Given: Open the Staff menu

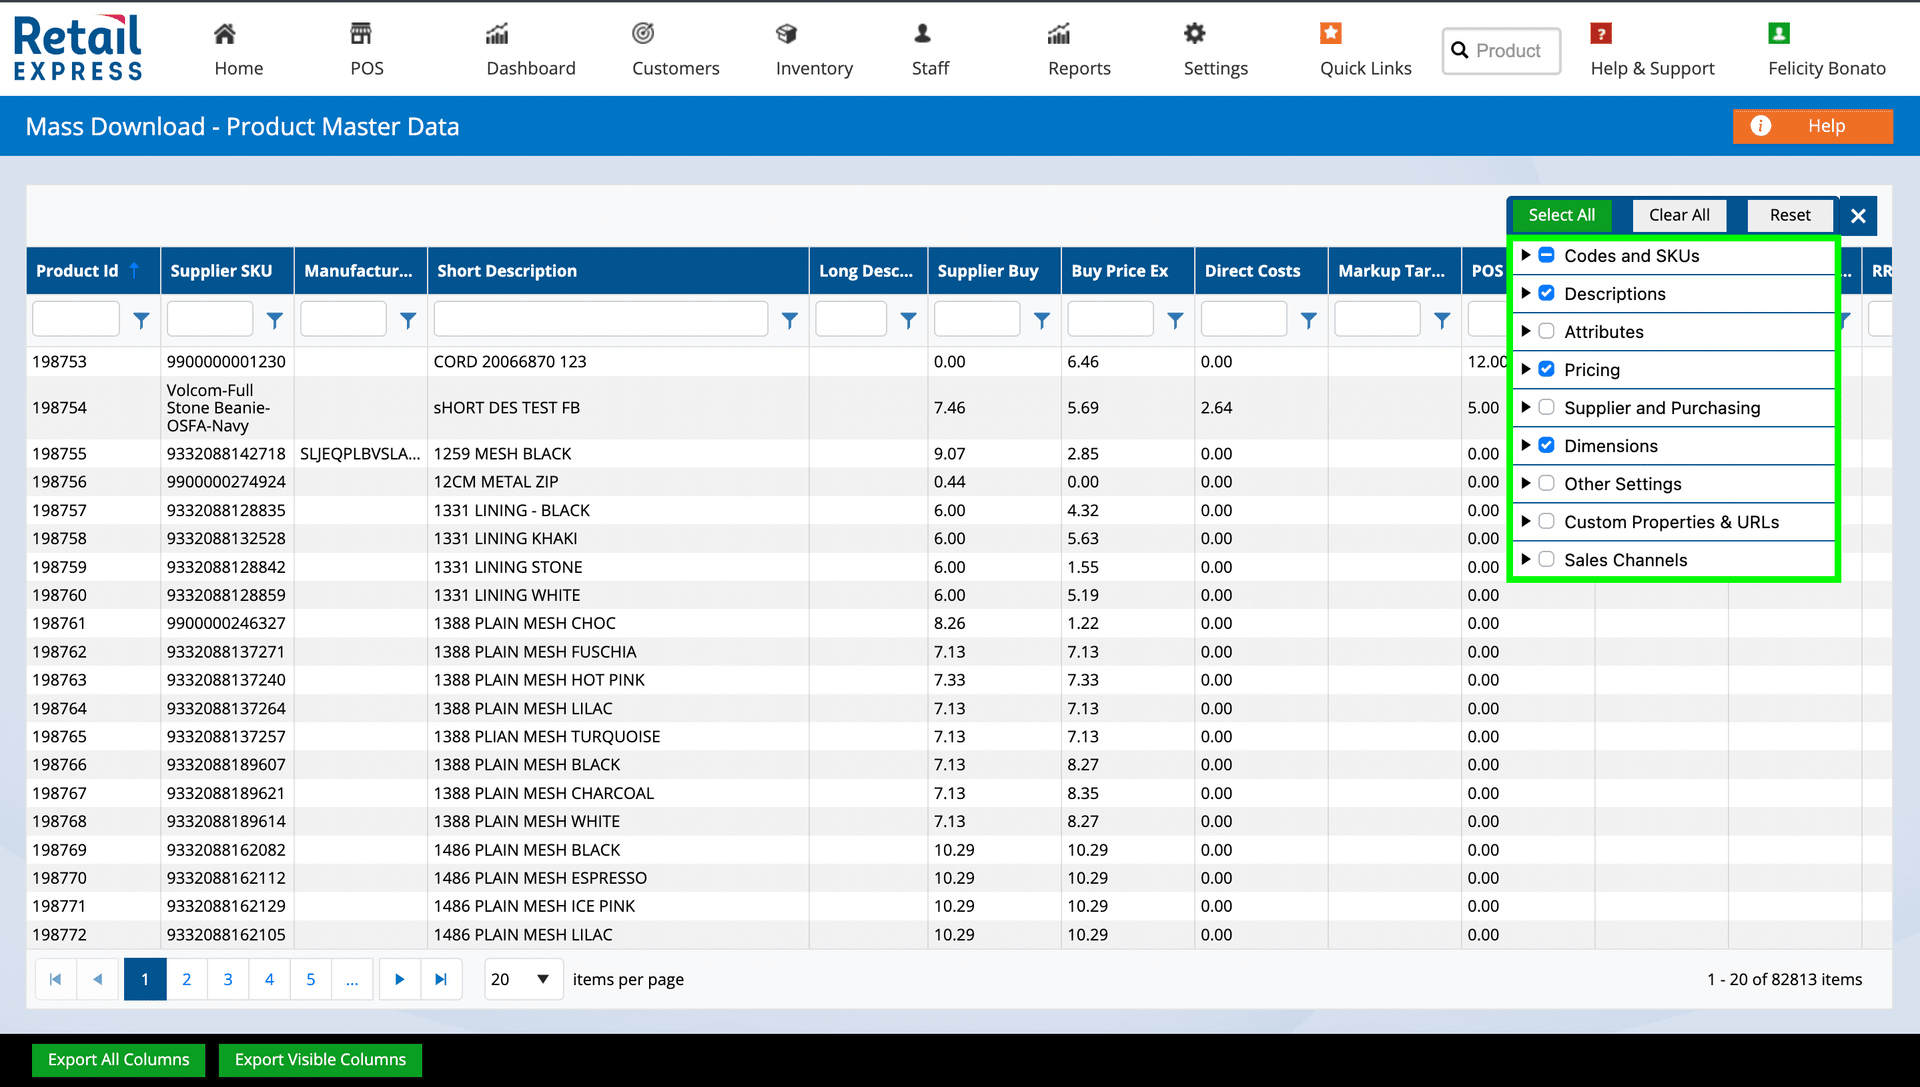Looking at the screenshot, I should pos(929,50).
